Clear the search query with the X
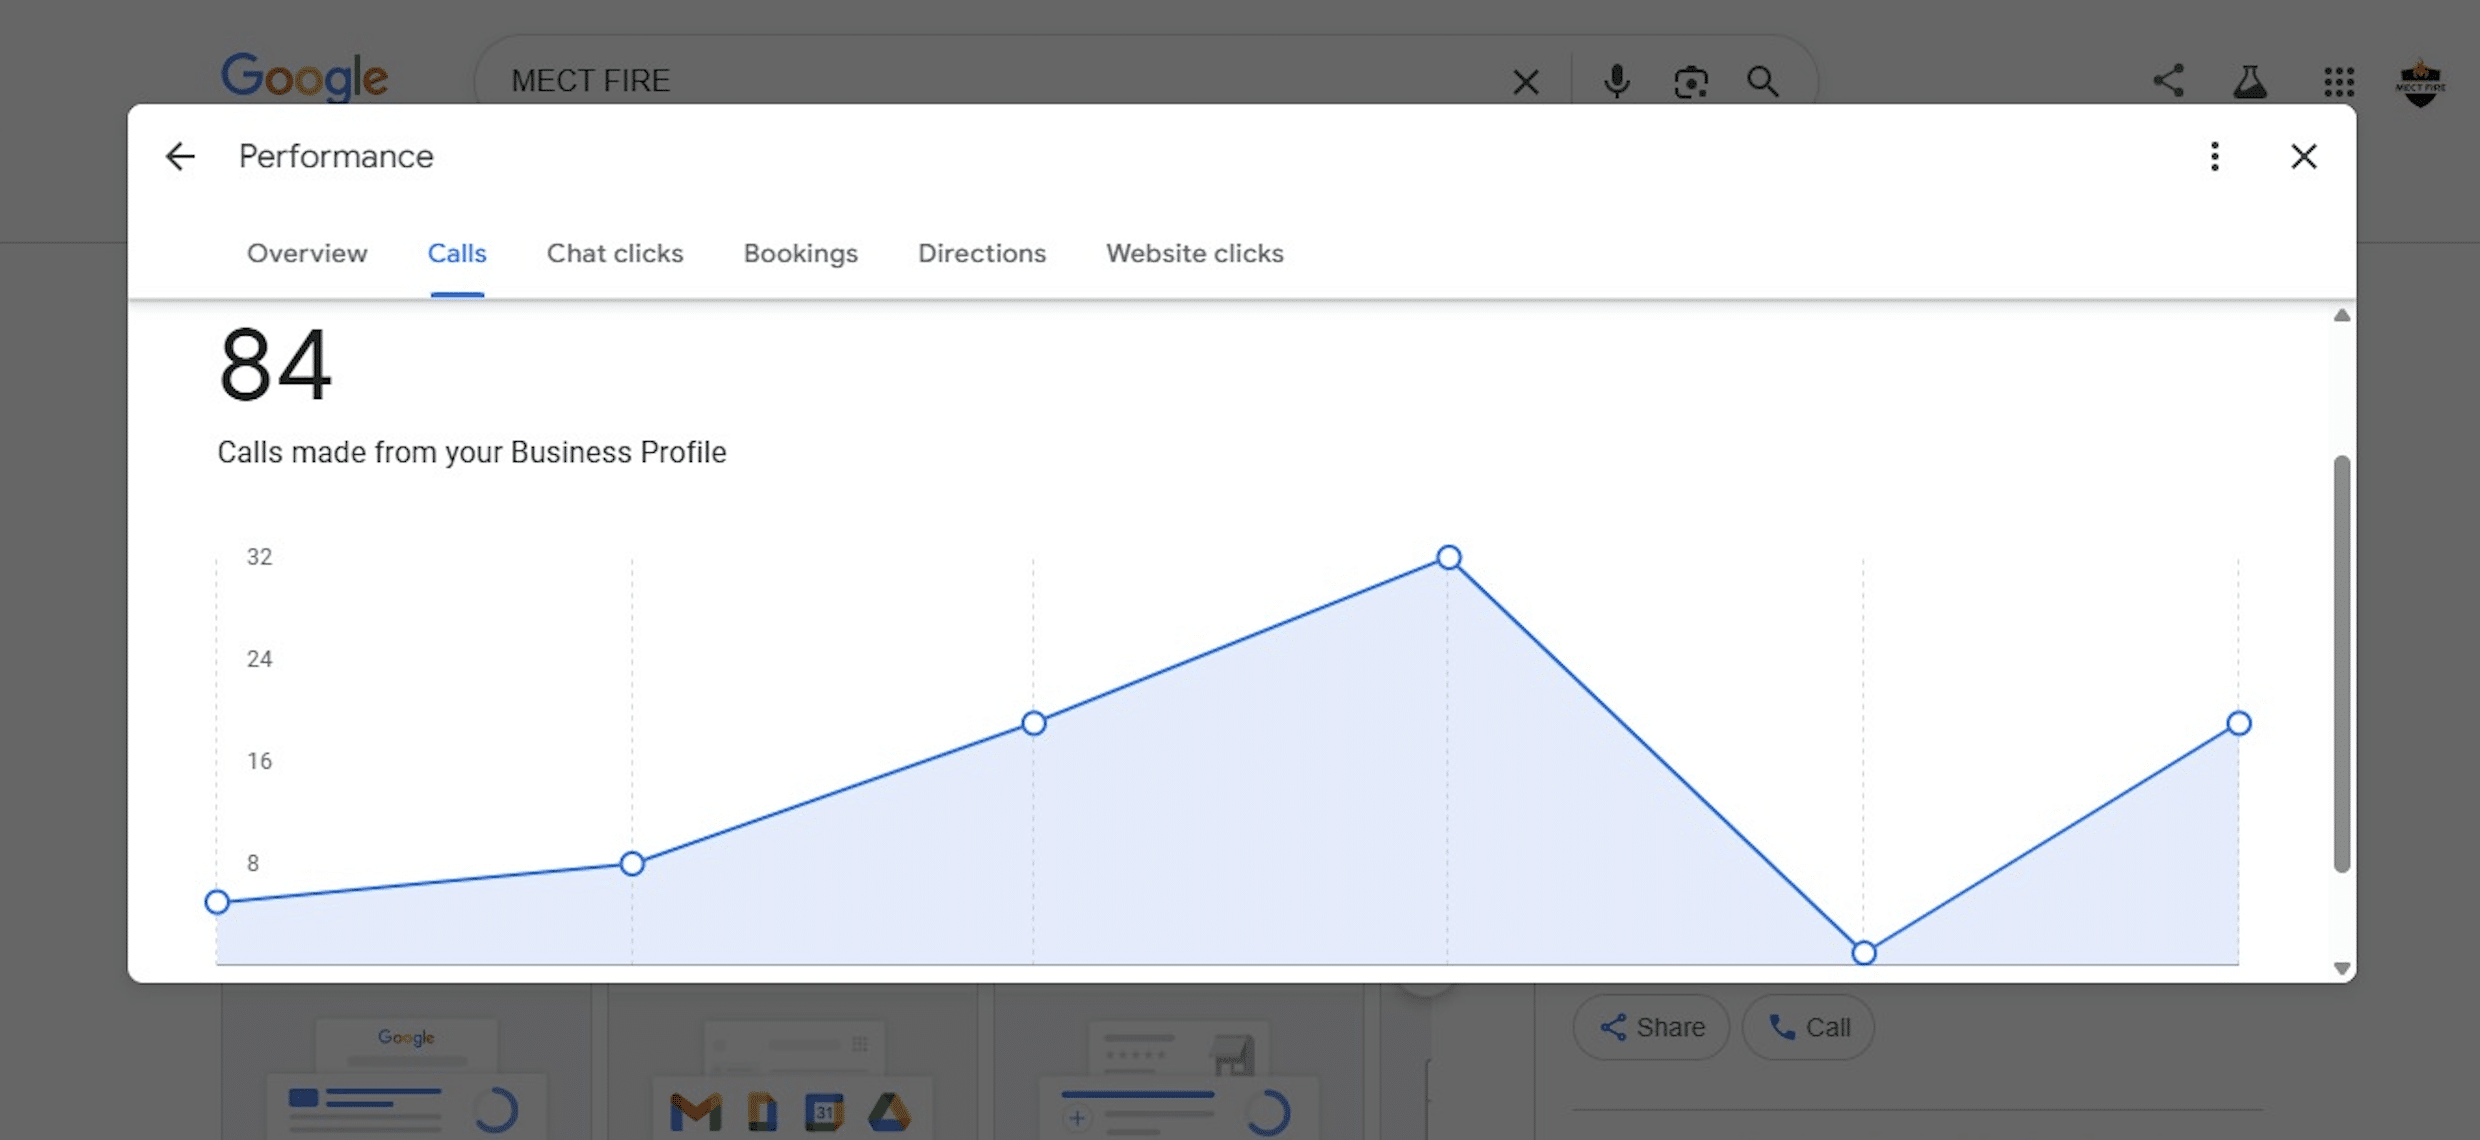The width and height of the screenshot is (2480, 1140). point(1525,81)
